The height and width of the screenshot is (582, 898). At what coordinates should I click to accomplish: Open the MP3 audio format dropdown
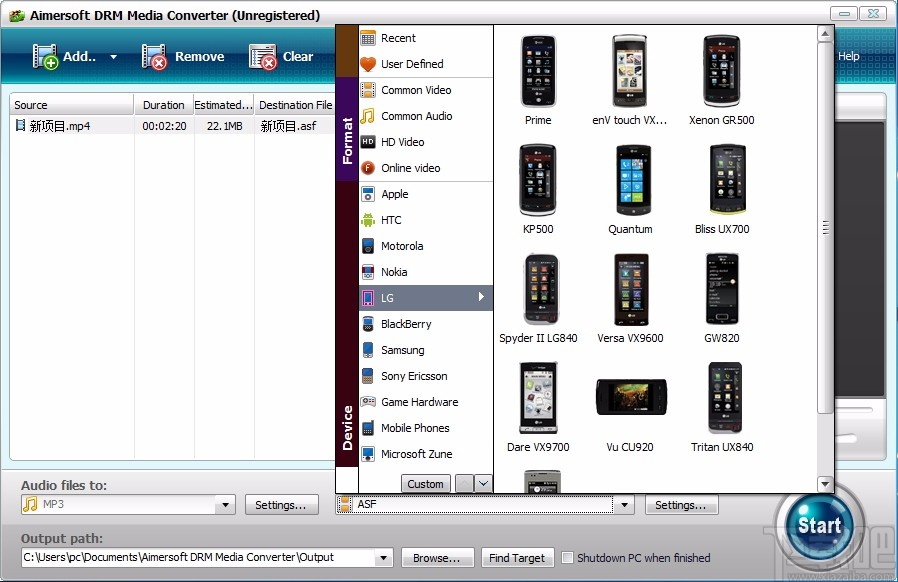pos(225,505)
